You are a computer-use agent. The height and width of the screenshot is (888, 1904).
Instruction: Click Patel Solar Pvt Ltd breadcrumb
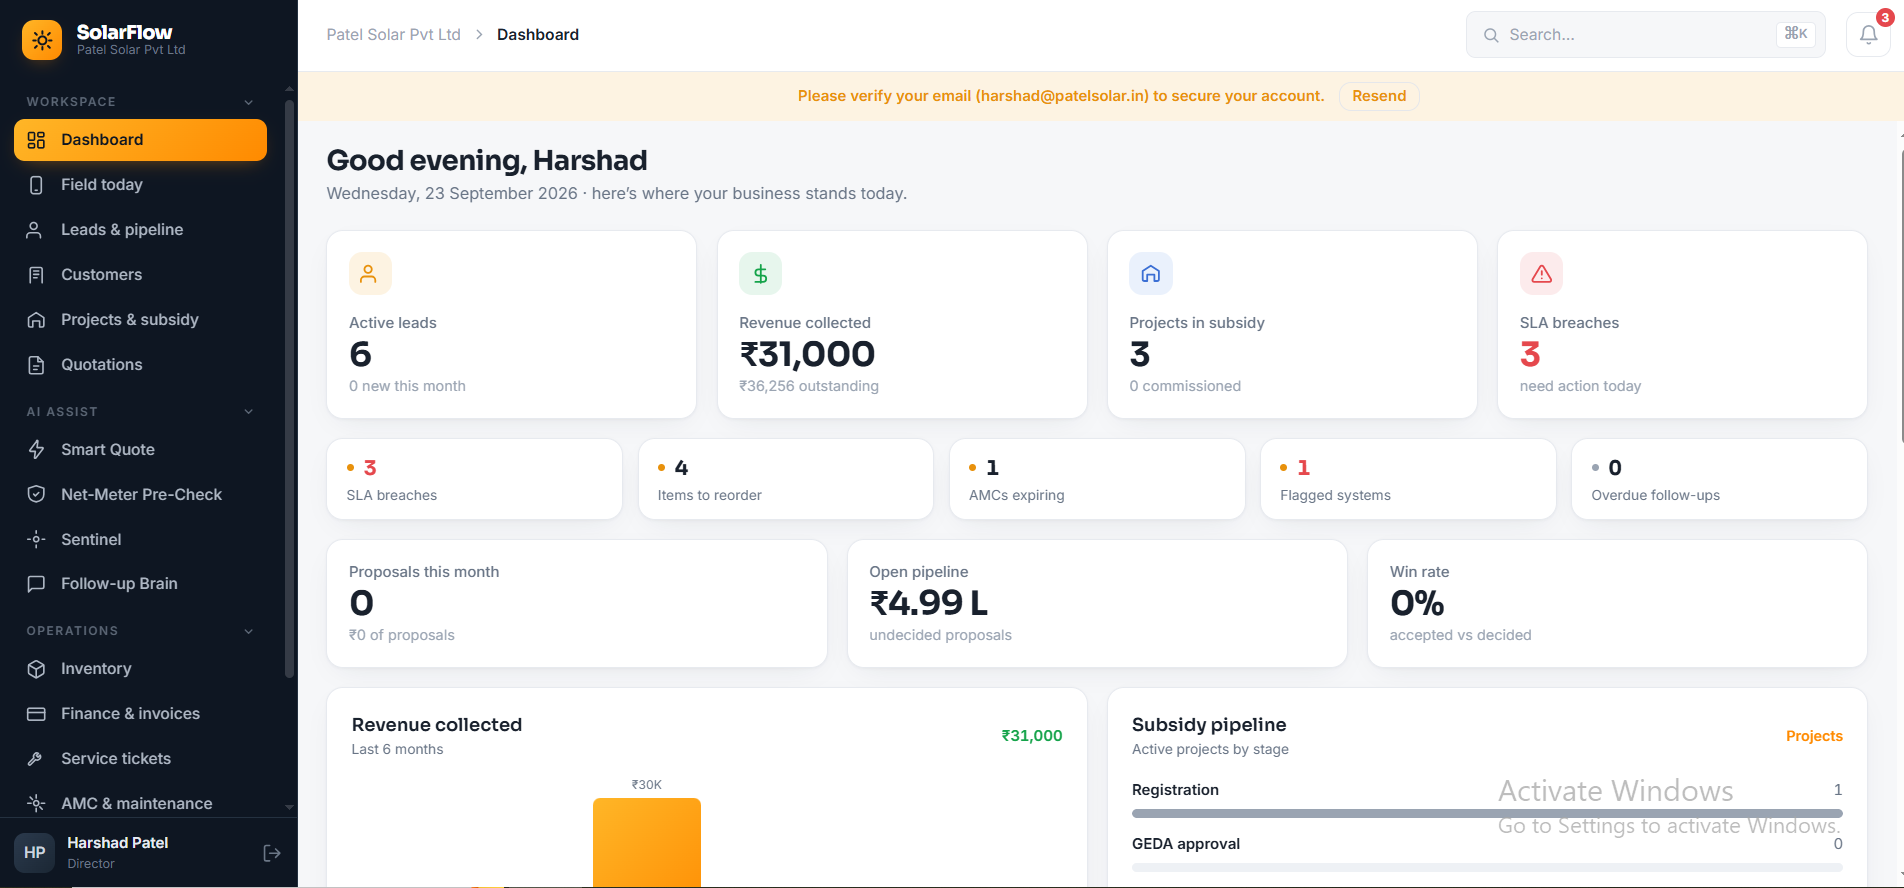tap(393, 35)
